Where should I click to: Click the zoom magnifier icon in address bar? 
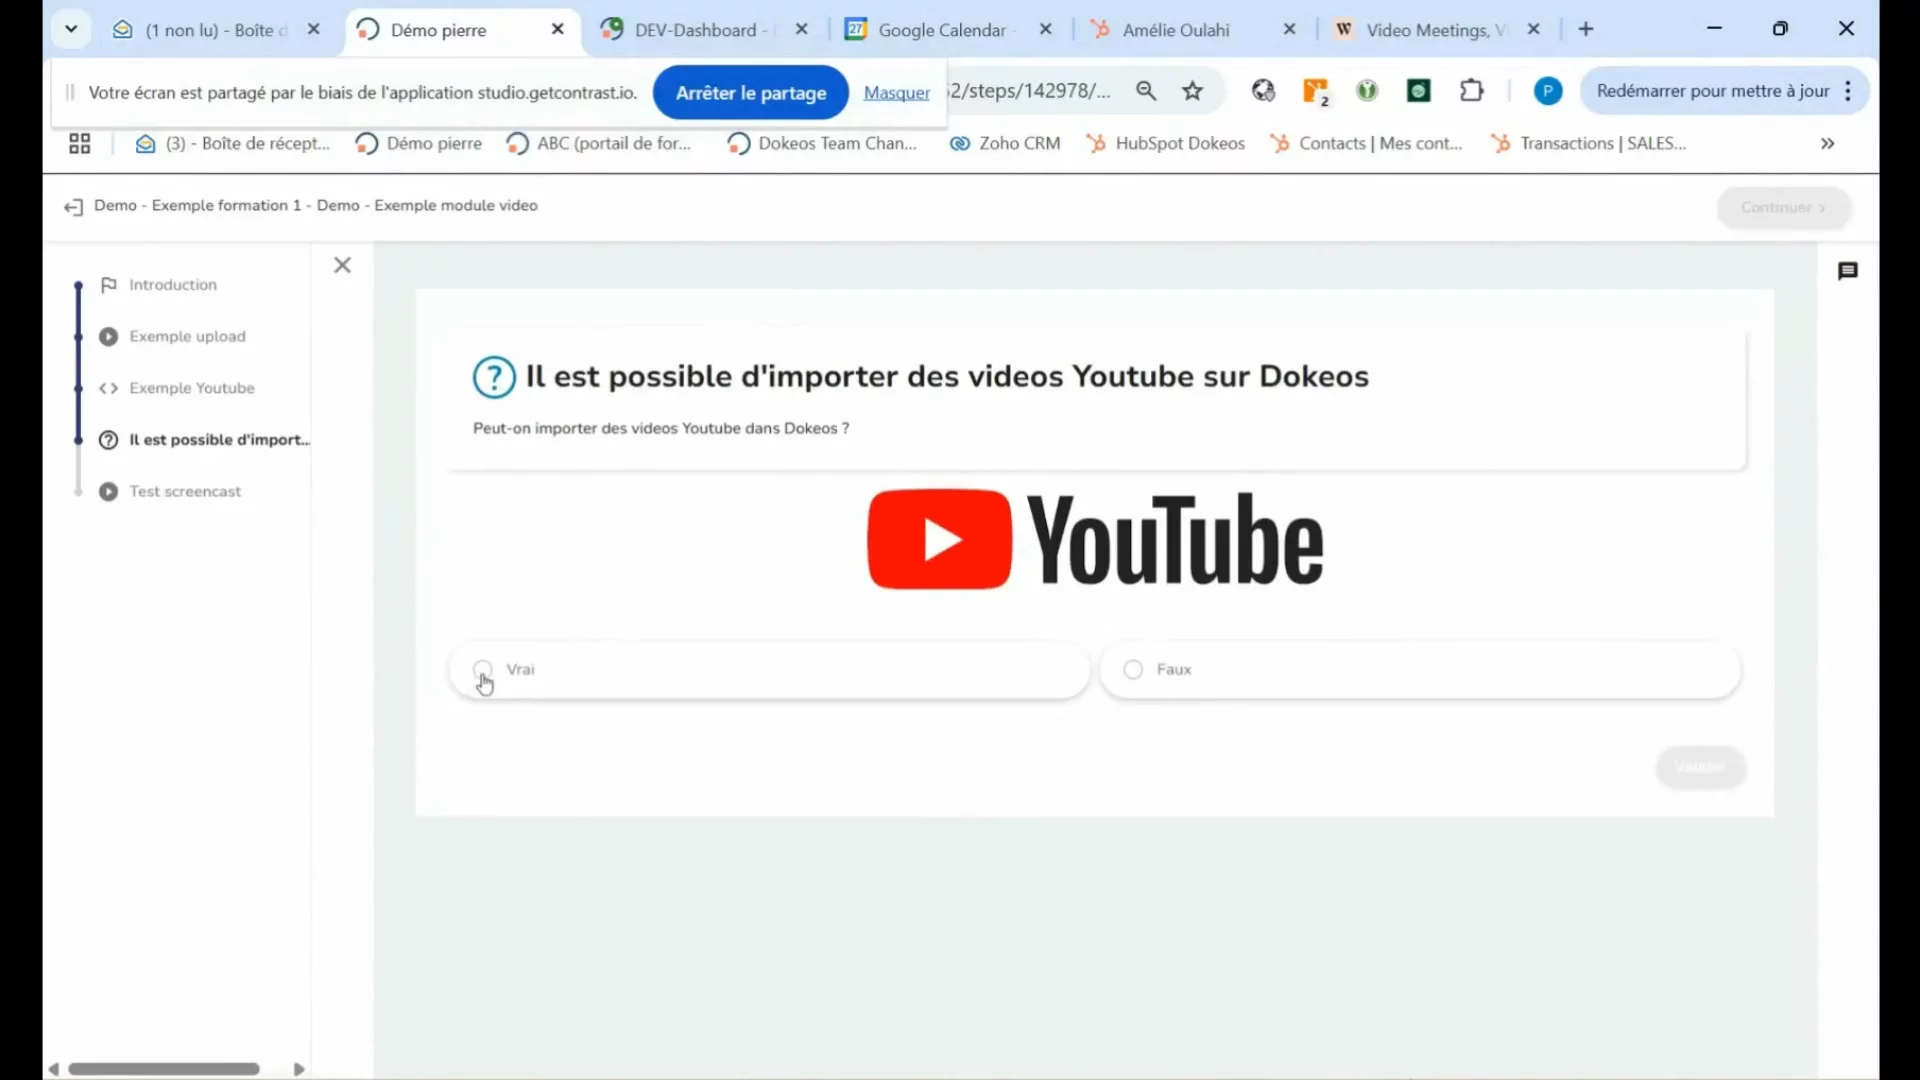1146,91
